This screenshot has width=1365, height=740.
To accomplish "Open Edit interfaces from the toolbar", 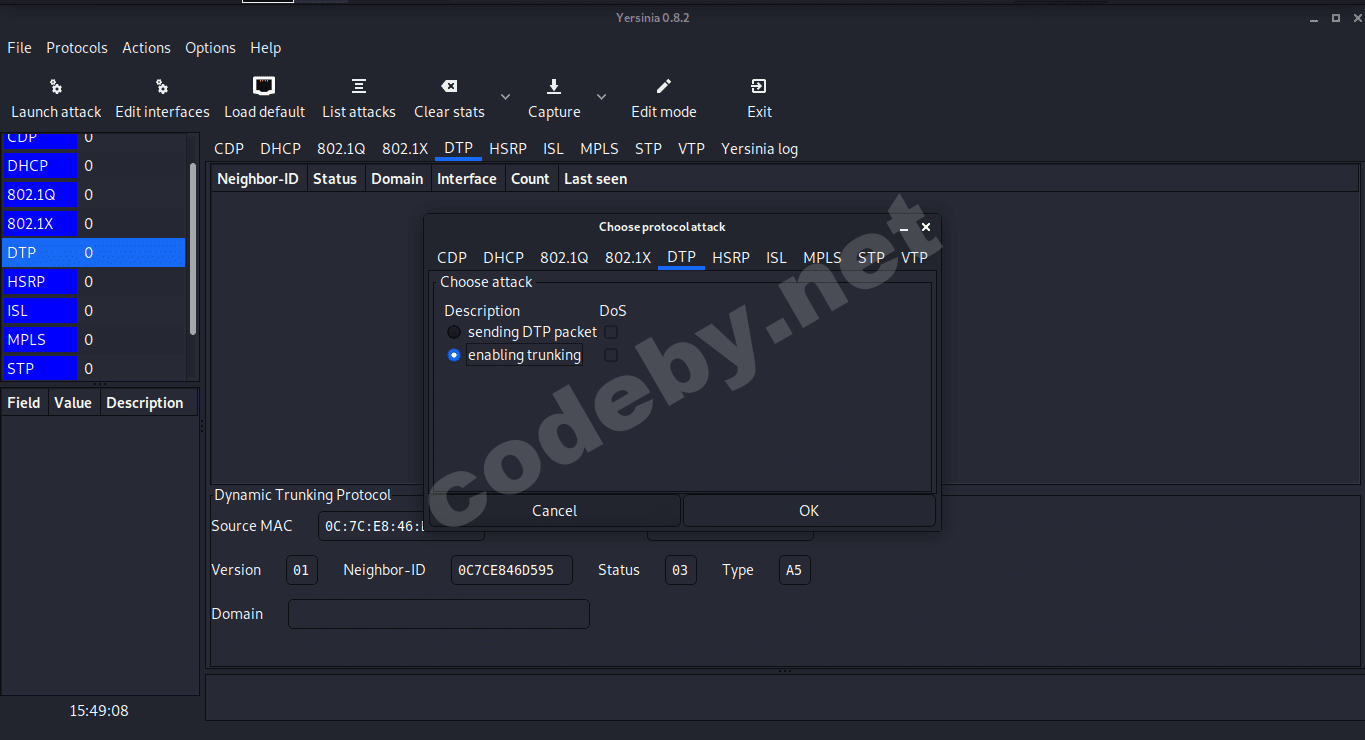I will tap(161, 96).
